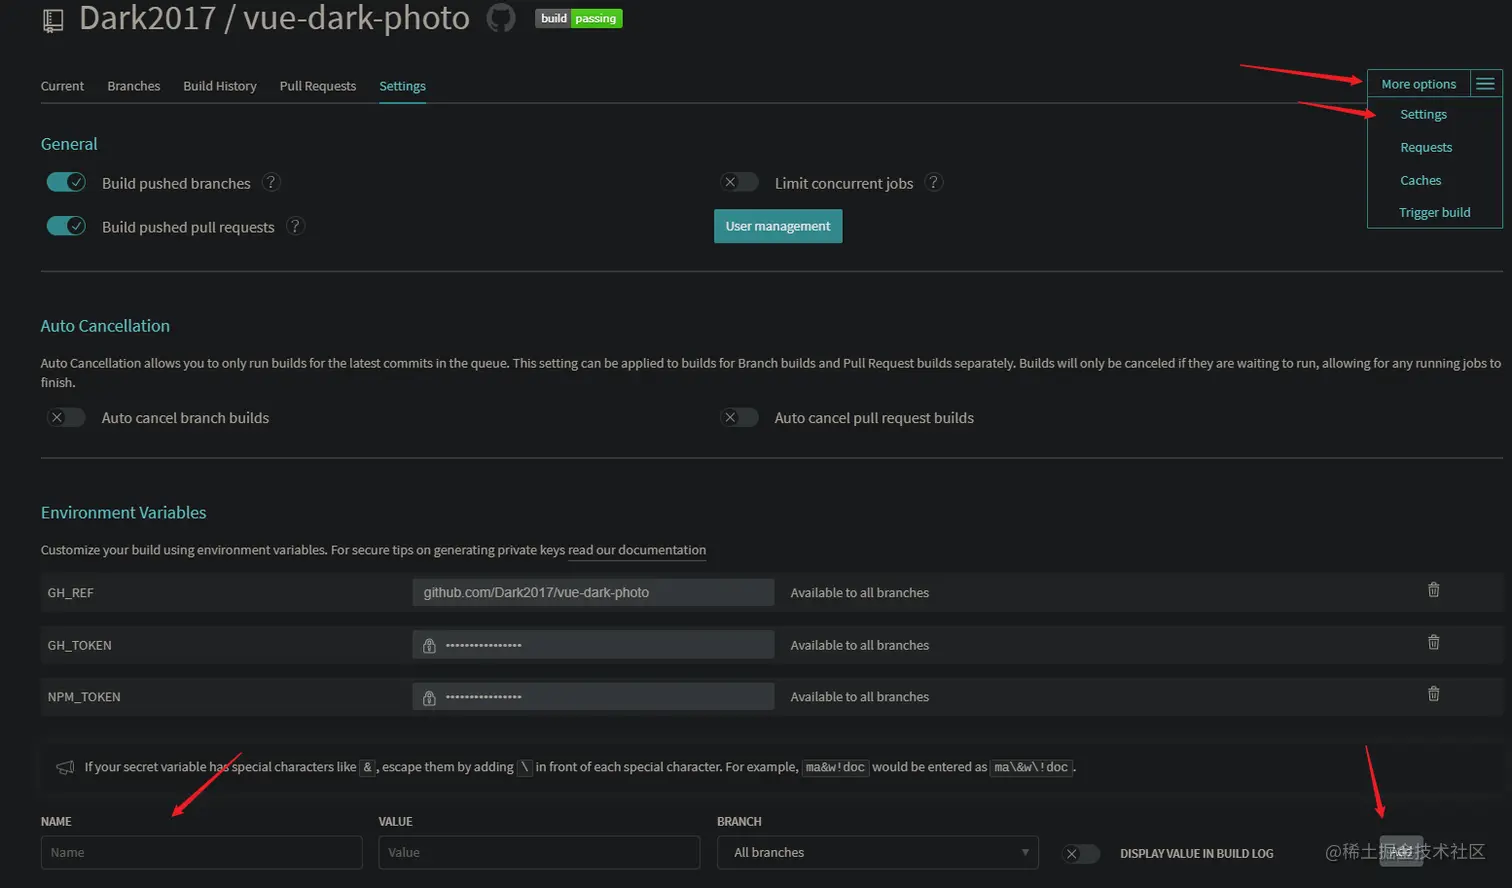Select Trigger build from options menu
Viewport: 1512px width, 888px height.
pos(1434,212)
